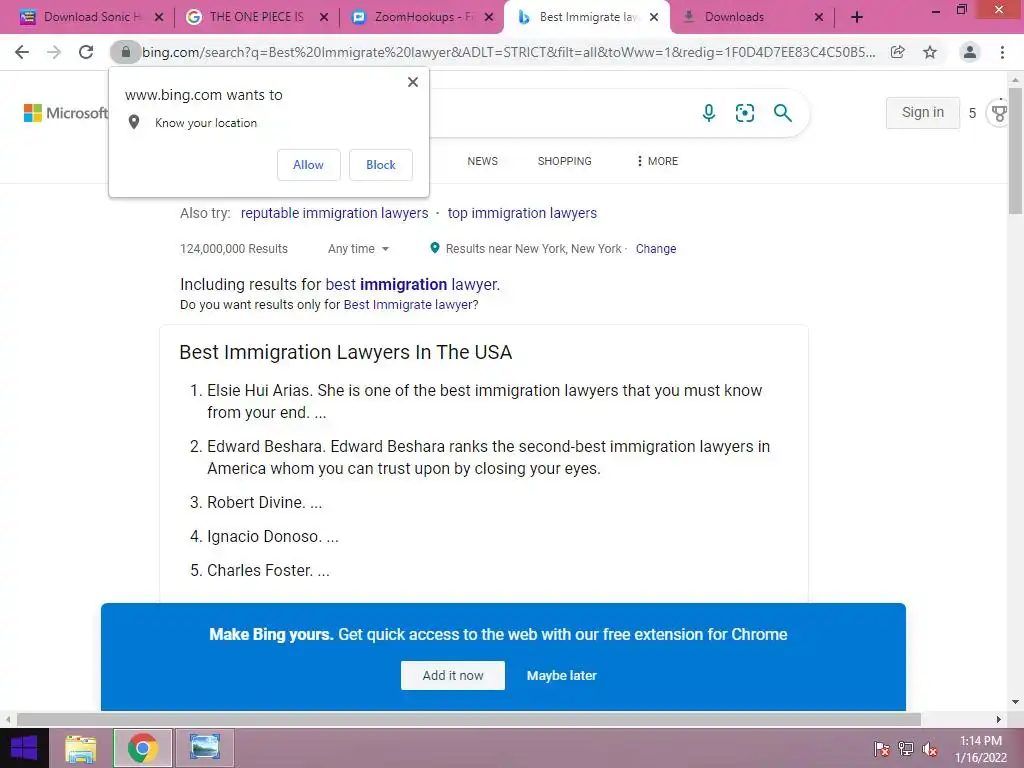Open the NEWS search category

(x=483, y=161)
